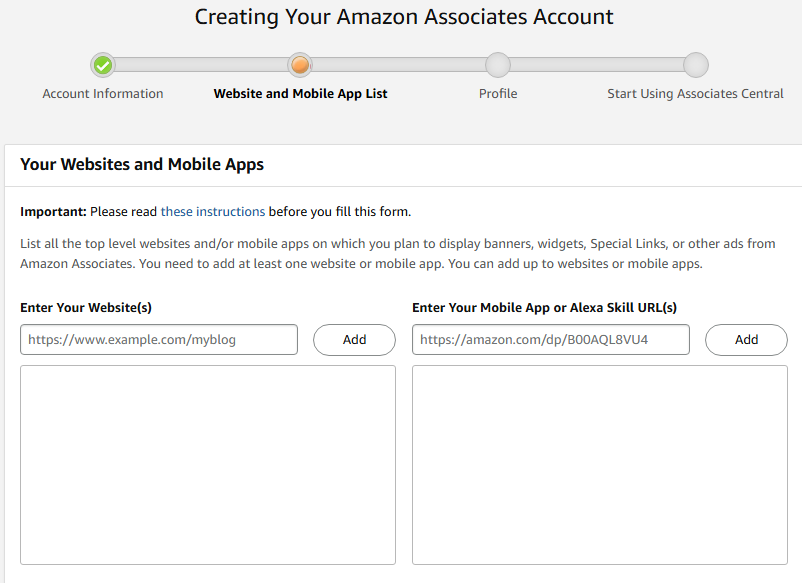The image size is (802, 583).
Task: Select the 'Website and Mobile App List' step label
Action: (300, 94)
